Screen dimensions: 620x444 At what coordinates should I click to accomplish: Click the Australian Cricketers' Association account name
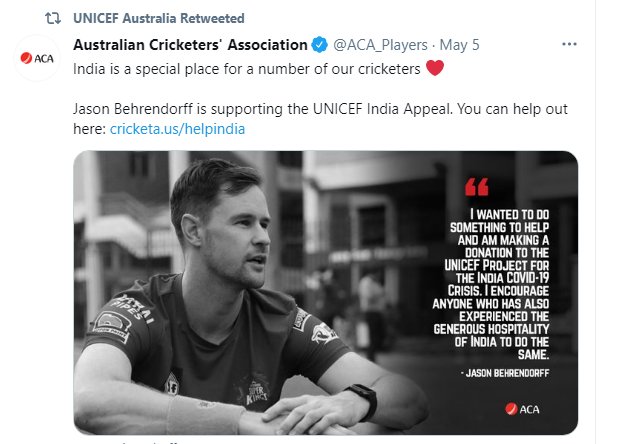(190, 45)
